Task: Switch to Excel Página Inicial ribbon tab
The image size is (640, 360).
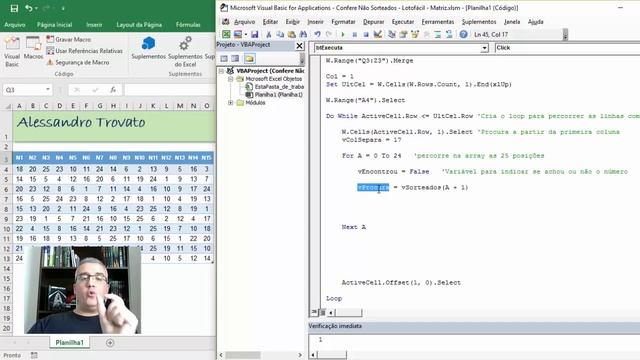Action: (x=54, y=24)
